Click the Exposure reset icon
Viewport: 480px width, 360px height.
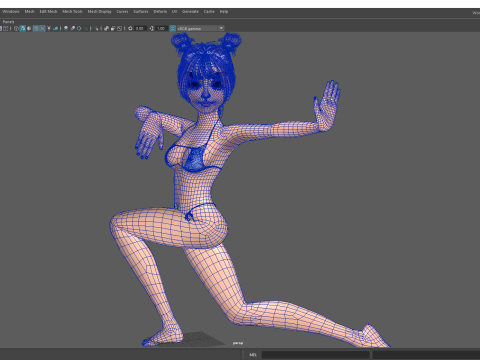[x=130, y=29]
